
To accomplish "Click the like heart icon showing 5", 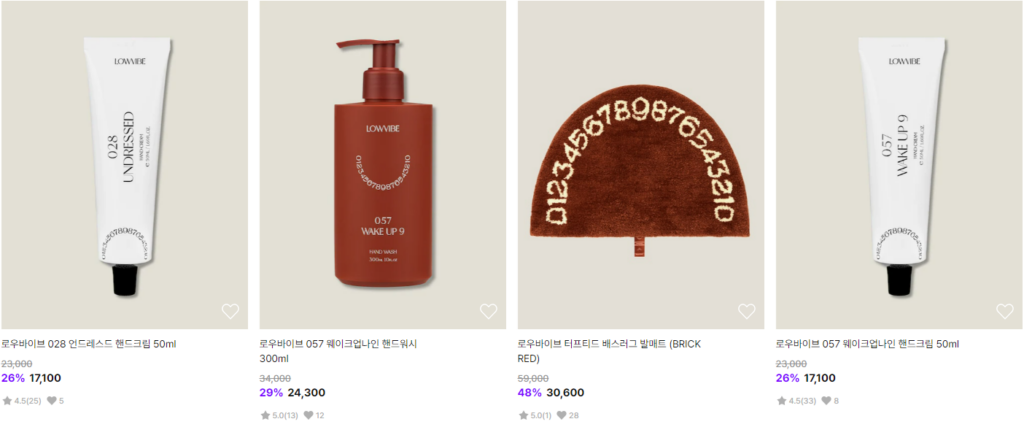I will (x=52, y=401).
